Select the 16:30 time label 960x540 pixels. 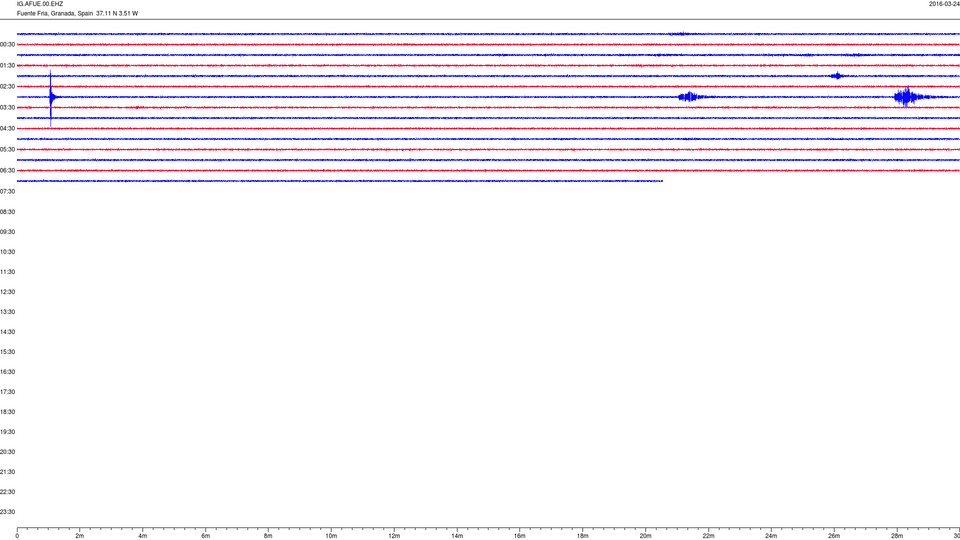click(7, 372)
